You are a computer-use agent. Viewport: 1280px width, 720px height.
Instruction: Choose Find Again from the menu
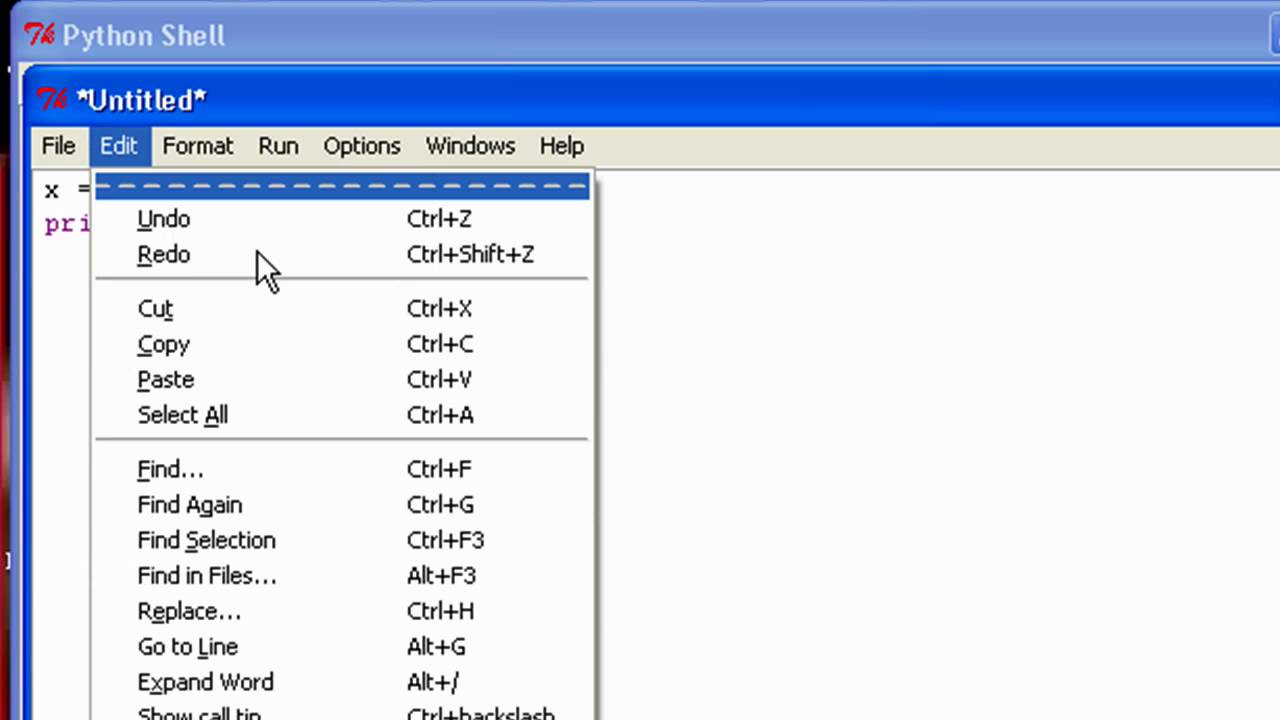(x=342, y=505)
